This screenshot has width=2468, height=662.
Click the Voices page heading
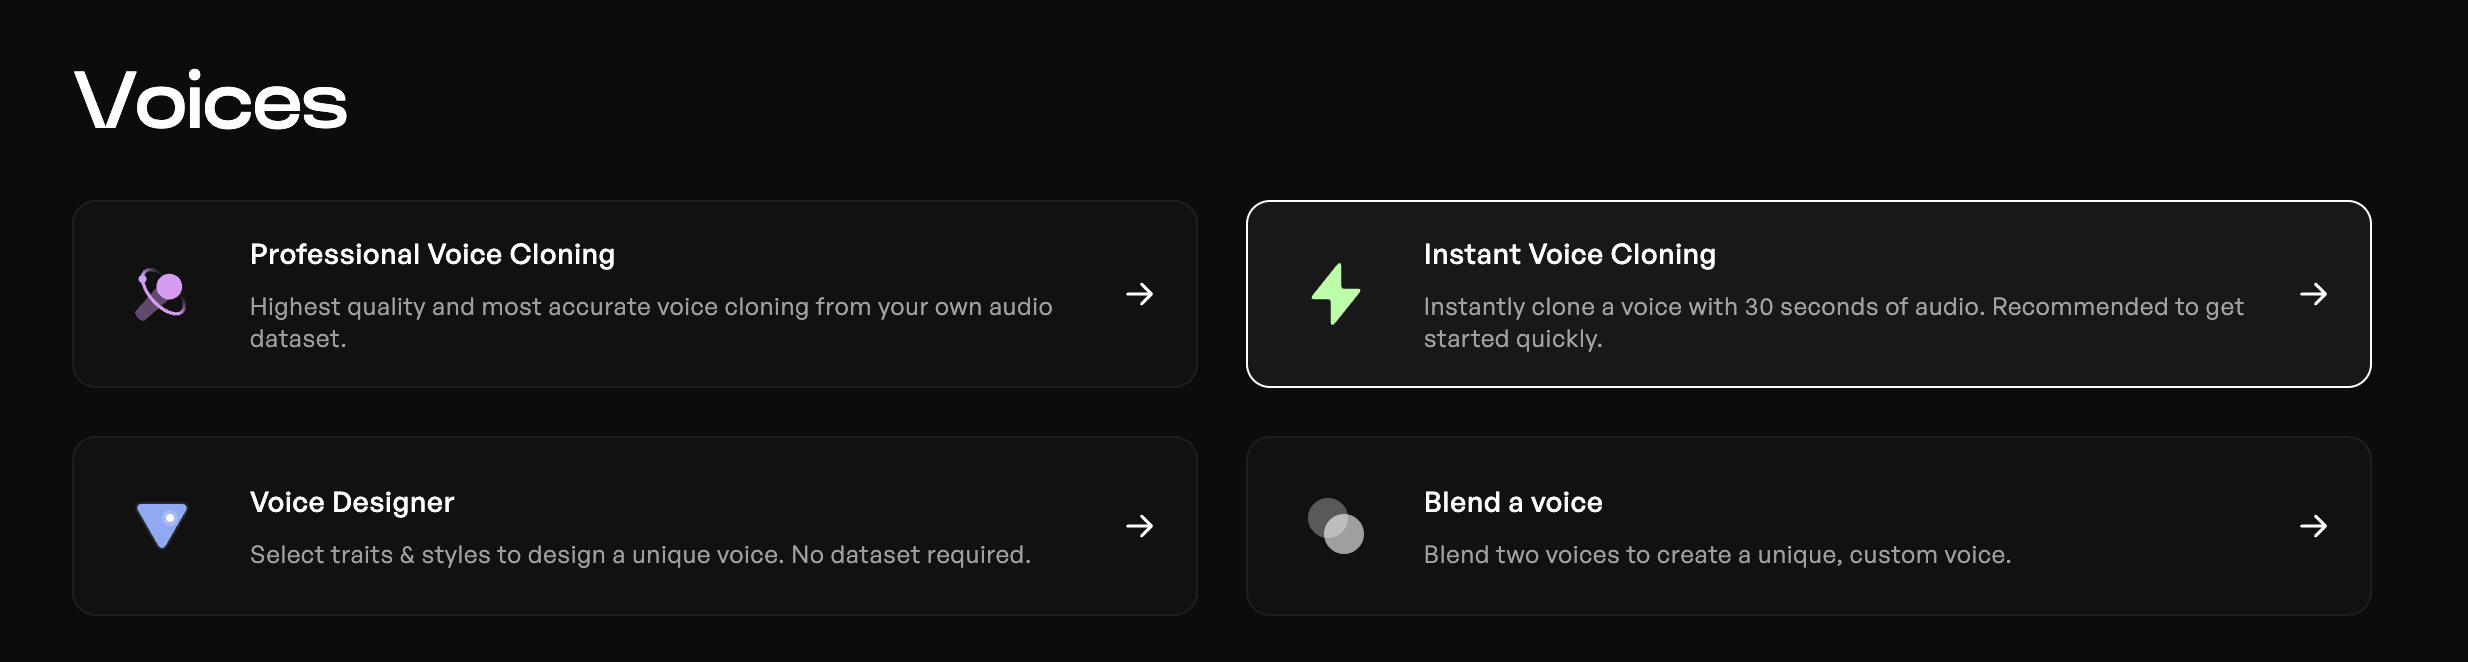211,101
